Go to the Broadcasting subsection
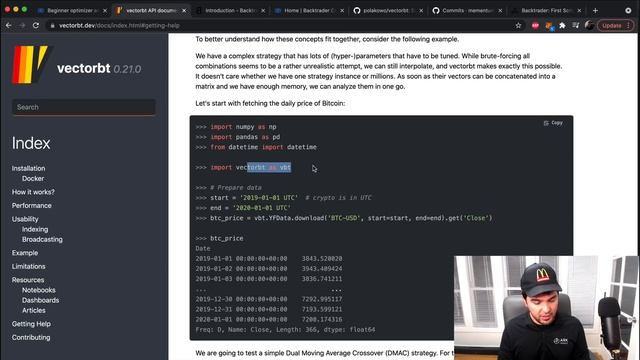This screenshot has height=360, width=640. 42,239
